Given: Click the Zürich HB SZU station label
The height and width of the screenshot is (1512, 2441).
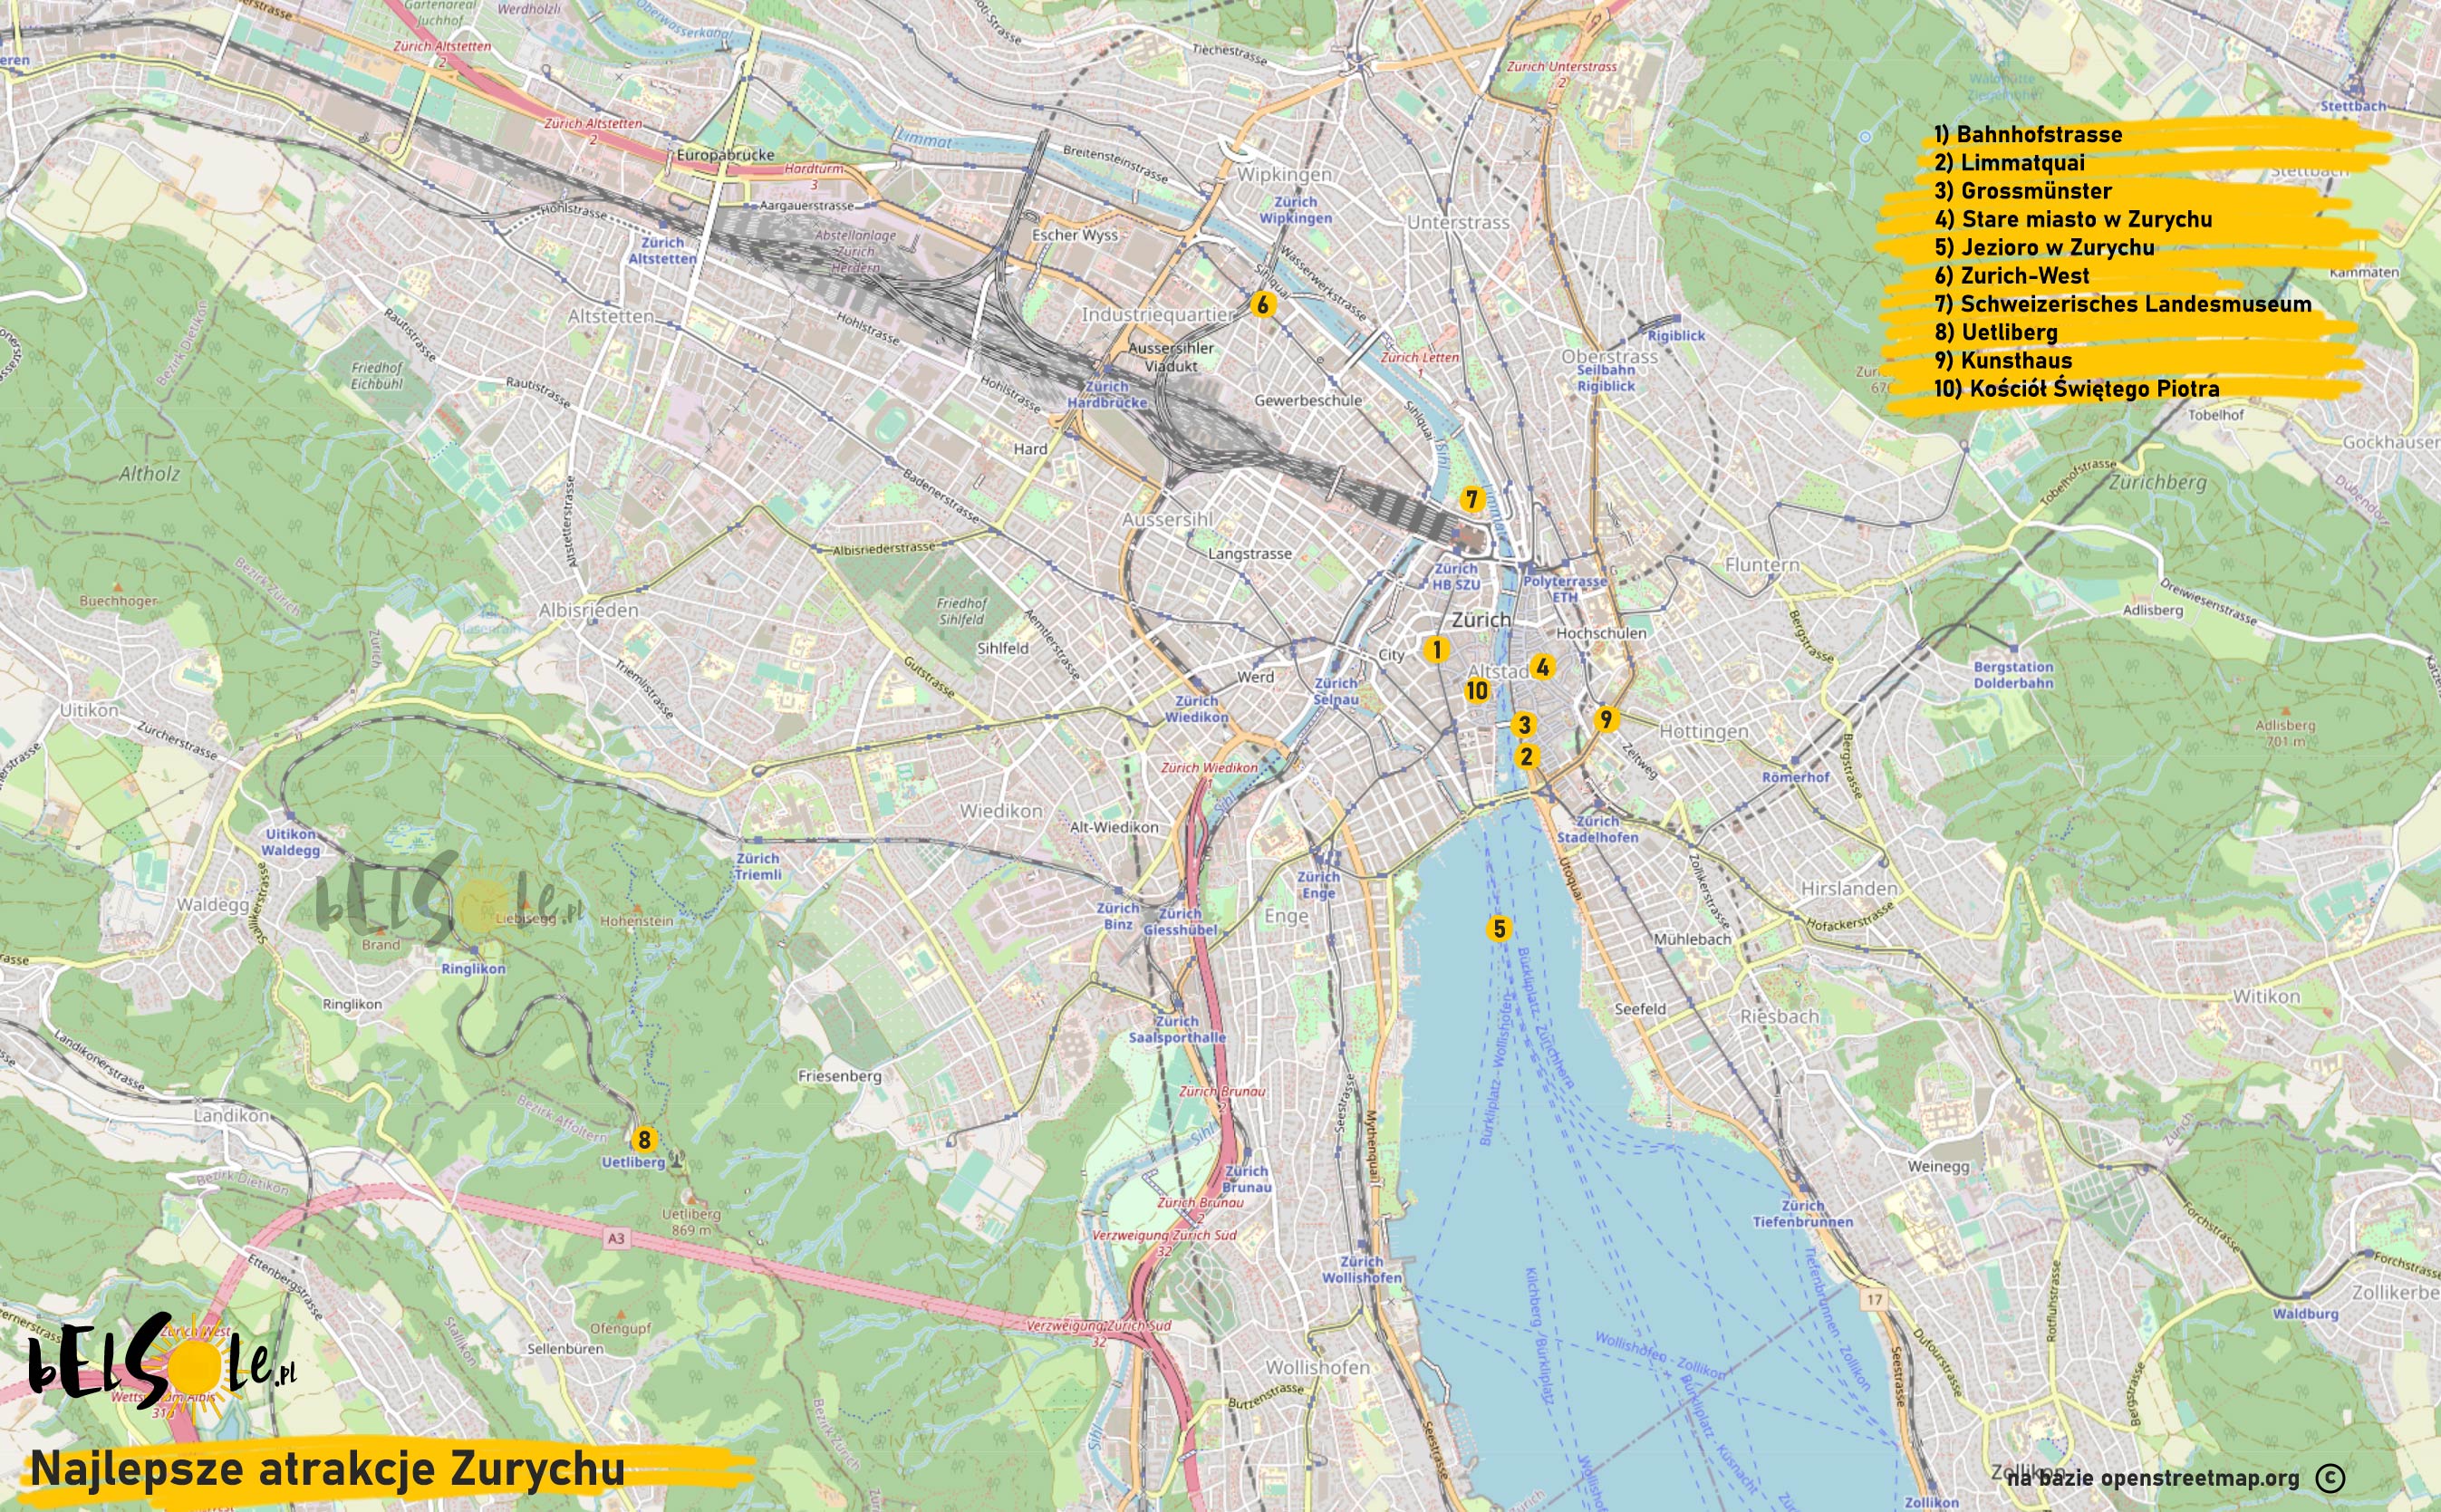Looking at the screenshot, I should [x=1456, y=576].
